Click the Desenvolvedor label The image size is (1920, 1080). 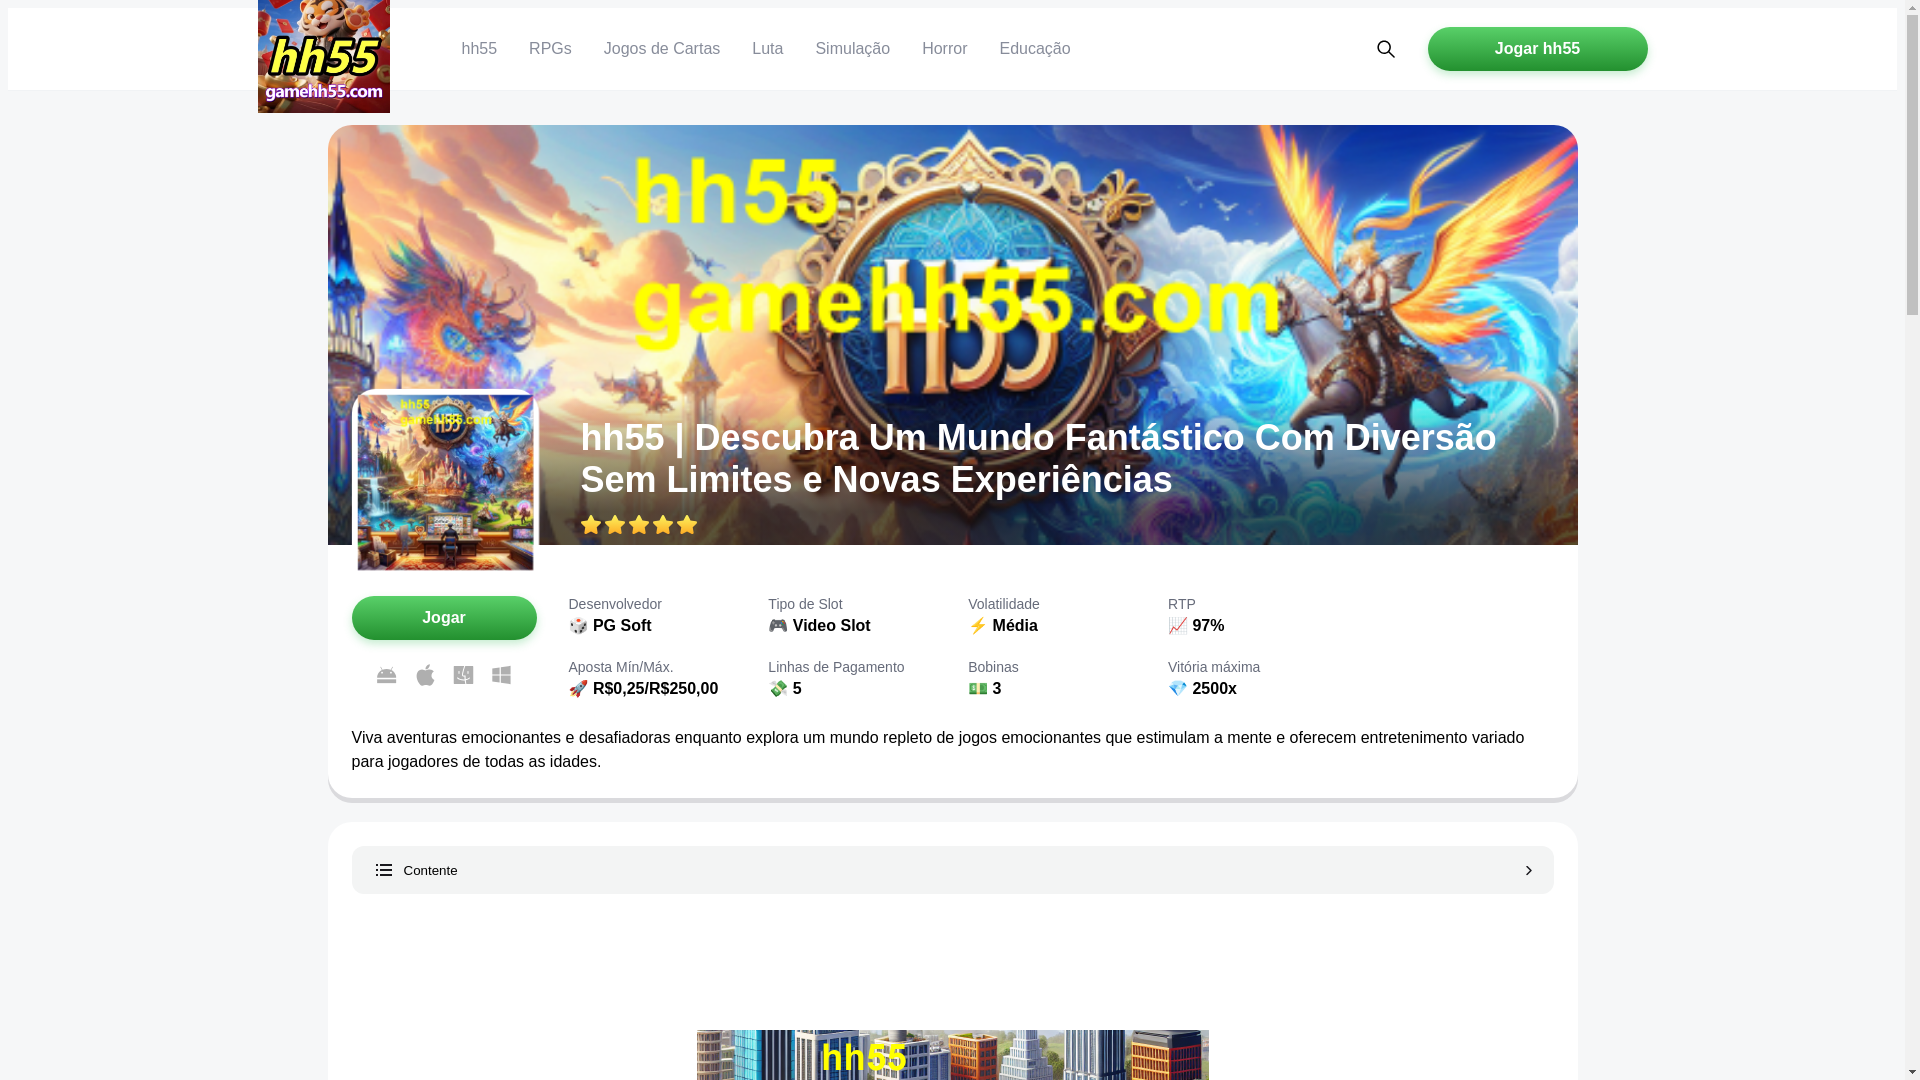click(x=615, y=604)
